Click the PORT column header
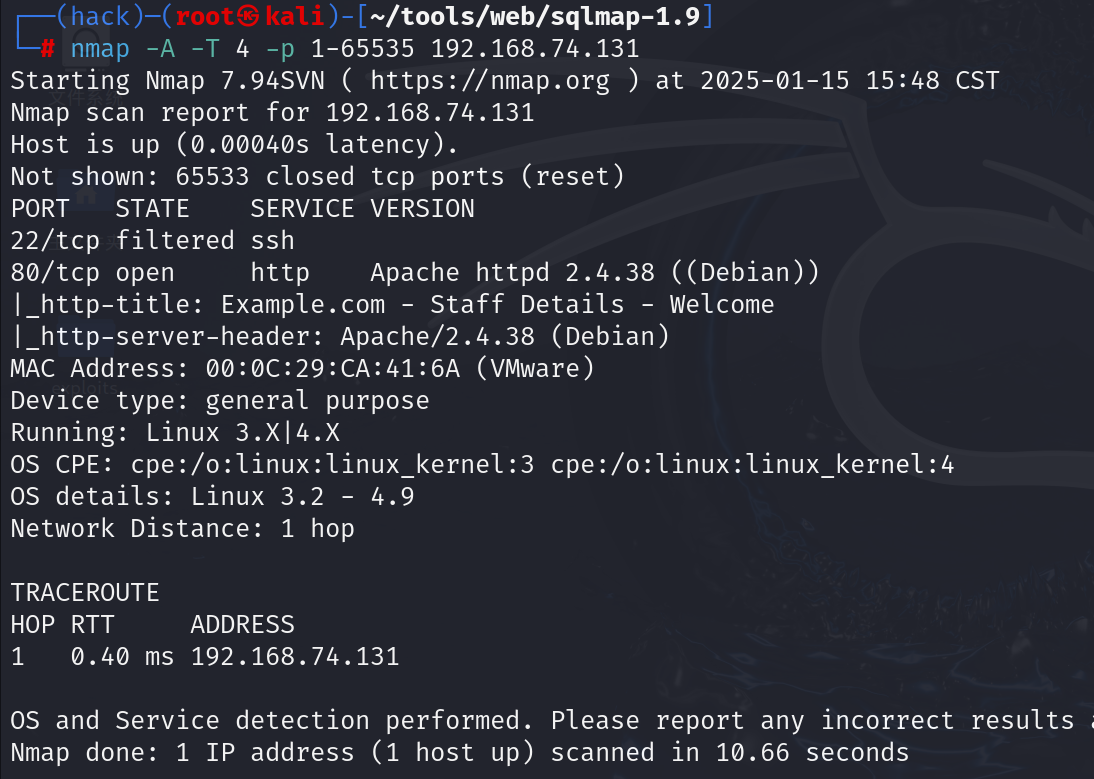1094x779 pixels. coord(40,209)
